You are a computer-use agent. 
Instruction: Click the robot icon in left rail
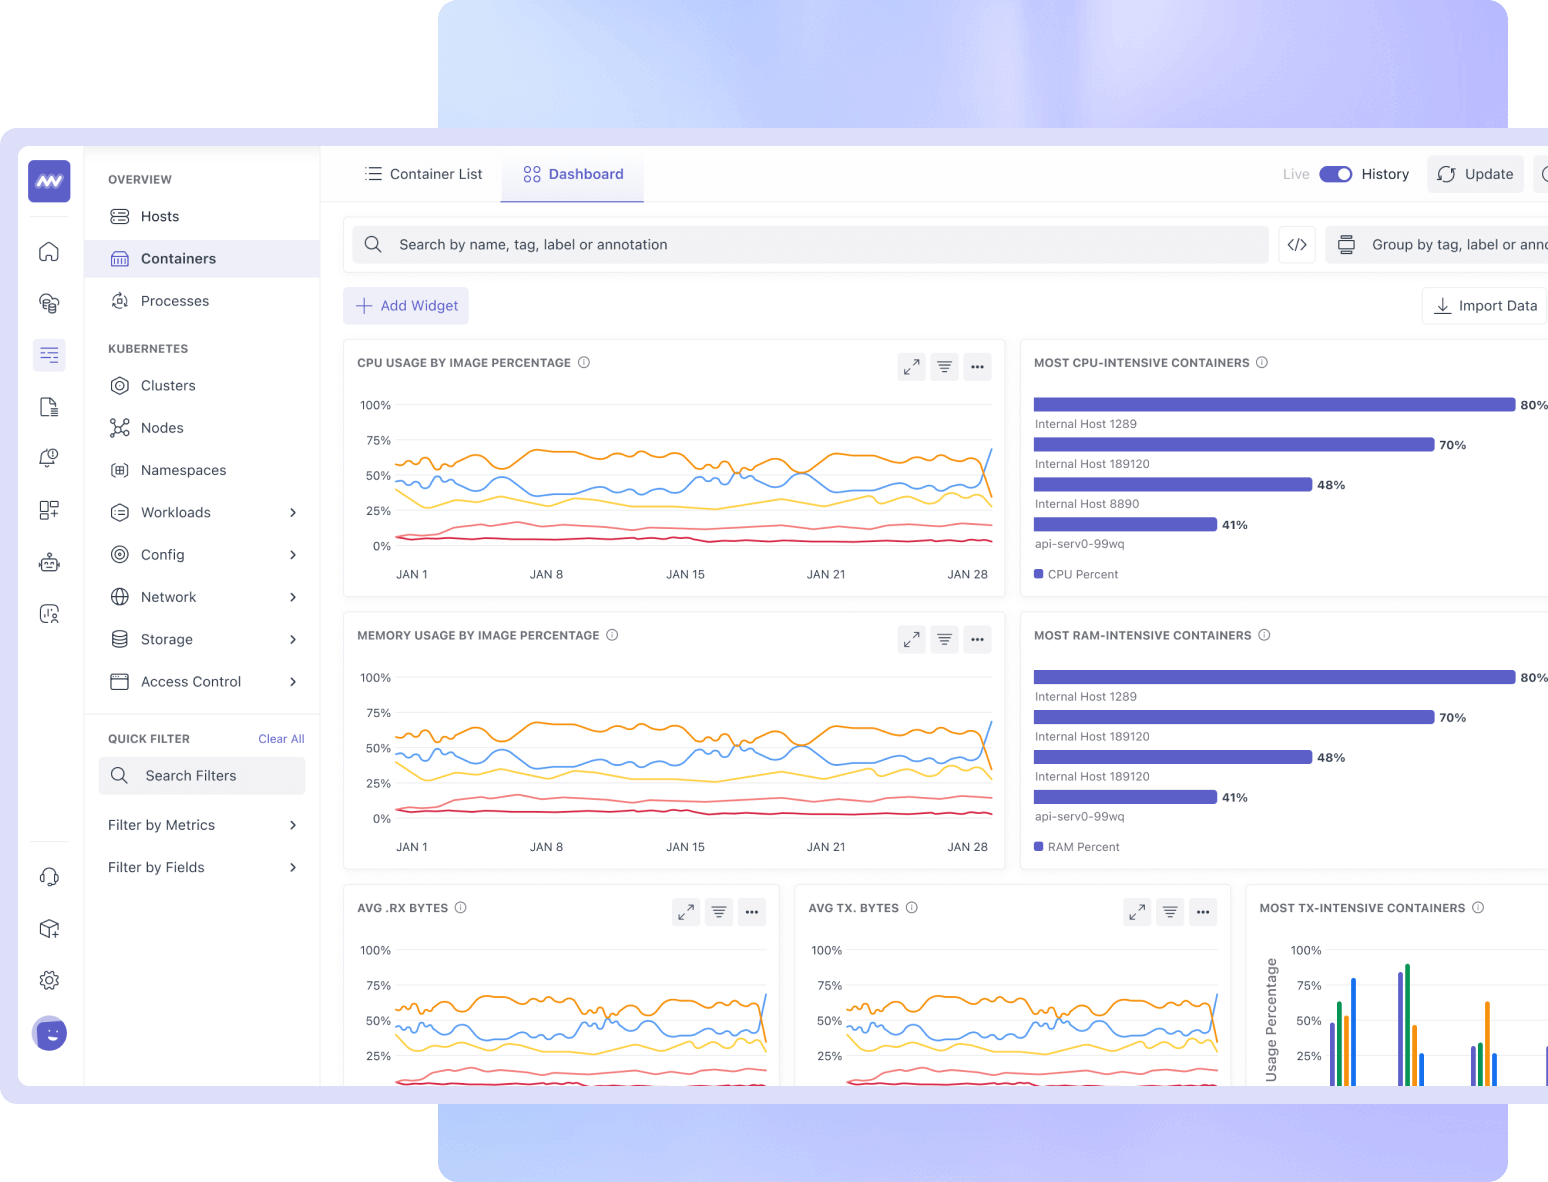(49, 563)
